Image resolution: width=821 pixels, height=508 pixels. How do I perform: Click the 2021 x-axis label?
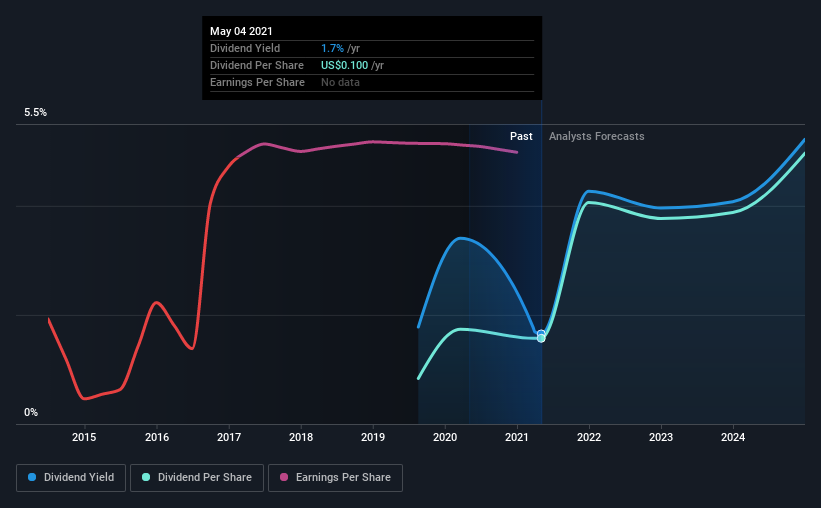click(517, 437)
